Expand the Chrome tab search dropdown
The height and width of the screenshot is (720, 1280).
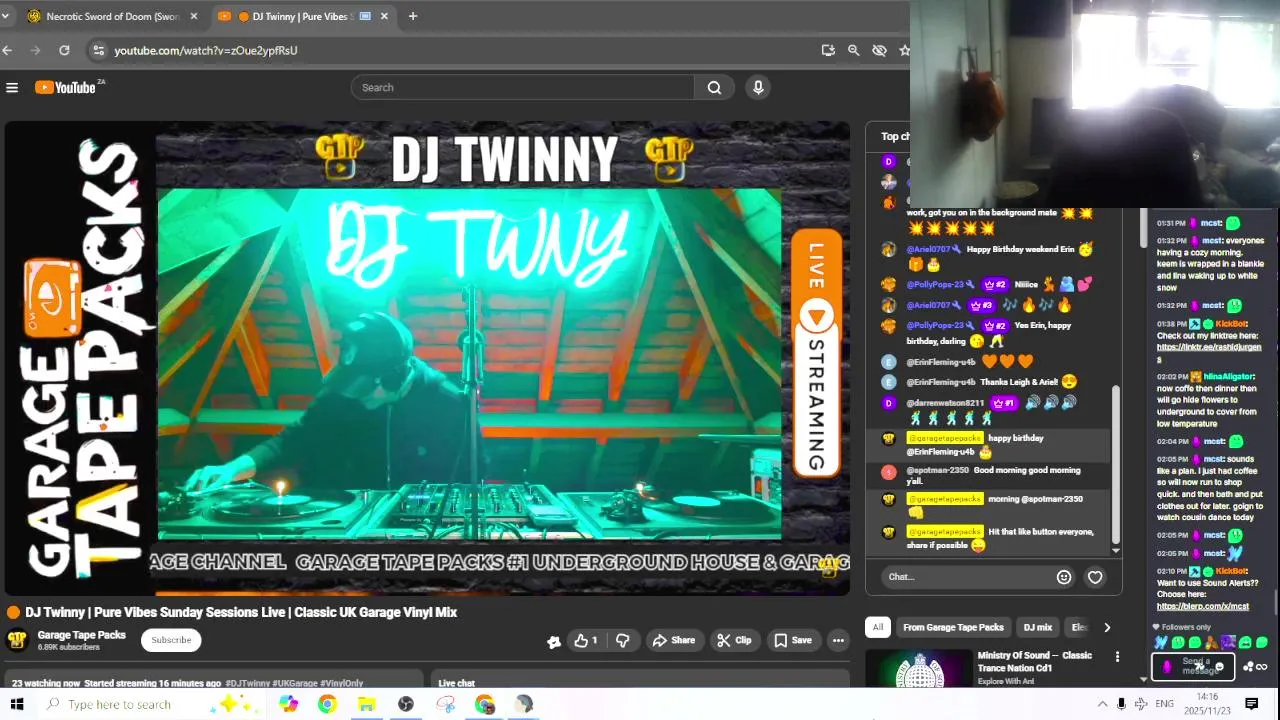click(5, 16)
